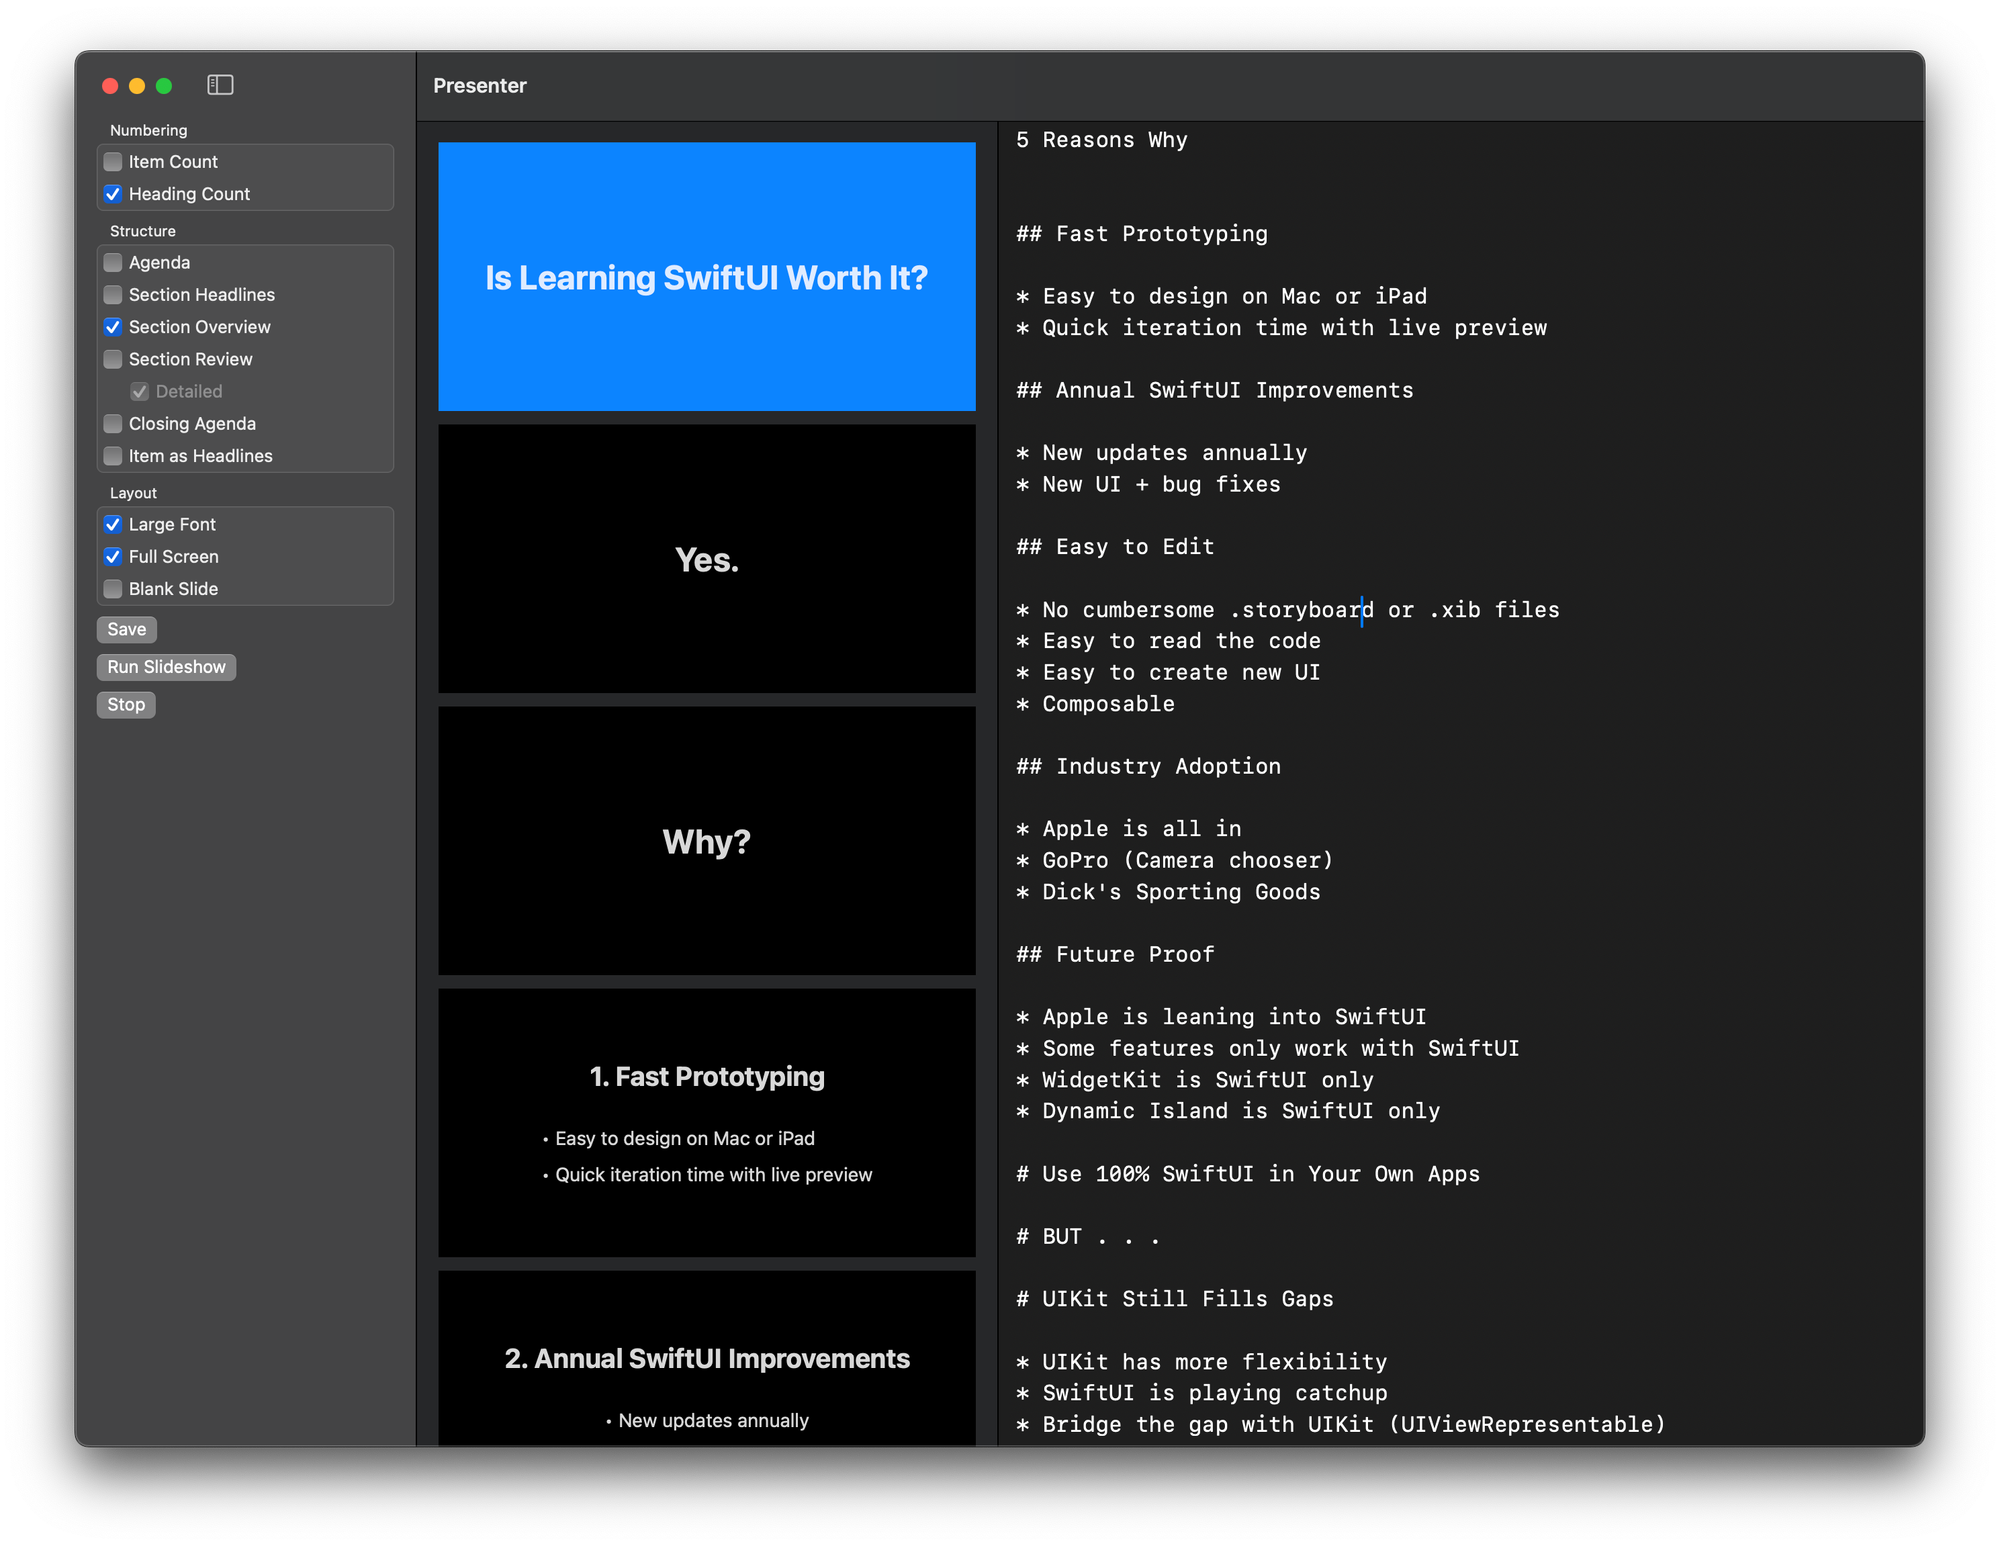2000x1546 pixels.
Task: Click the Run Slideshow button
Action: click(x=166, y=667)
